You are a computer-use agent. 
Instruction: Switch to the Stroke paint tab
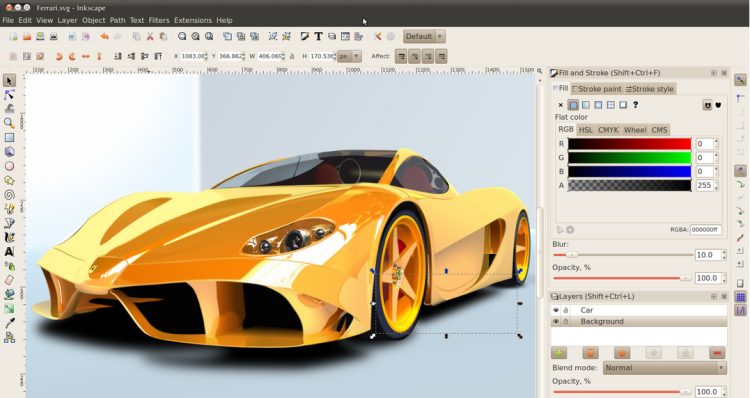pos(596,89)
